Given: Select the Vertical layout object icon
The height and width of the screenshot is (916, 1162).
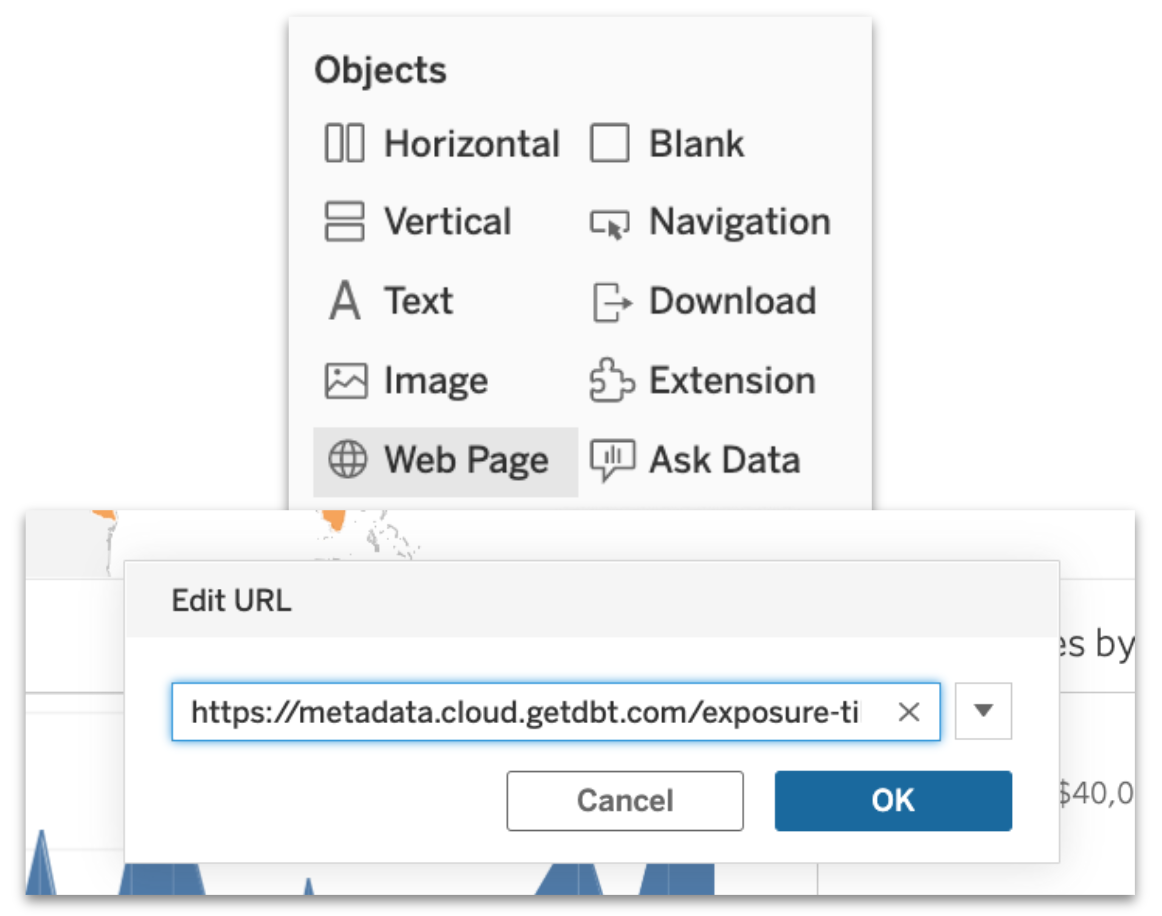Looking at the screenshot, I should pyautogui.click(x=345, y=222).
